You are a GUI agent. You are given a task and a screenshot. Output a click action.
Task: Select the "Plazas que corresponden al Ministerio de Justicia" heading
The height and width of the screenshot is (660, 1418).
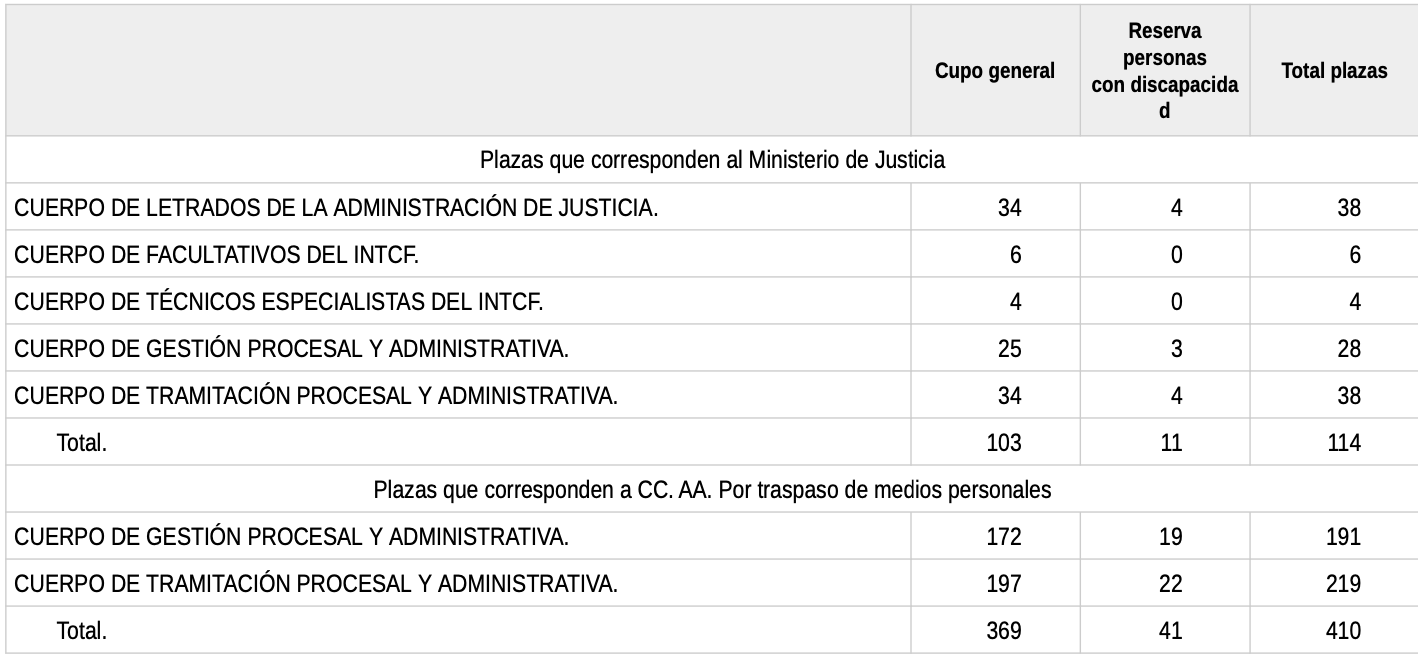(x=712, y=160)
